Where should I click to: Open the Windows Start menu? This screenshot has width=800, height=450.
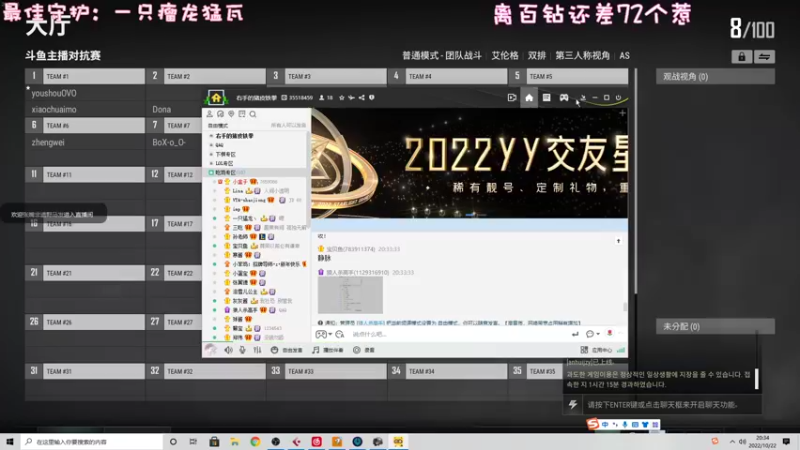10,441
